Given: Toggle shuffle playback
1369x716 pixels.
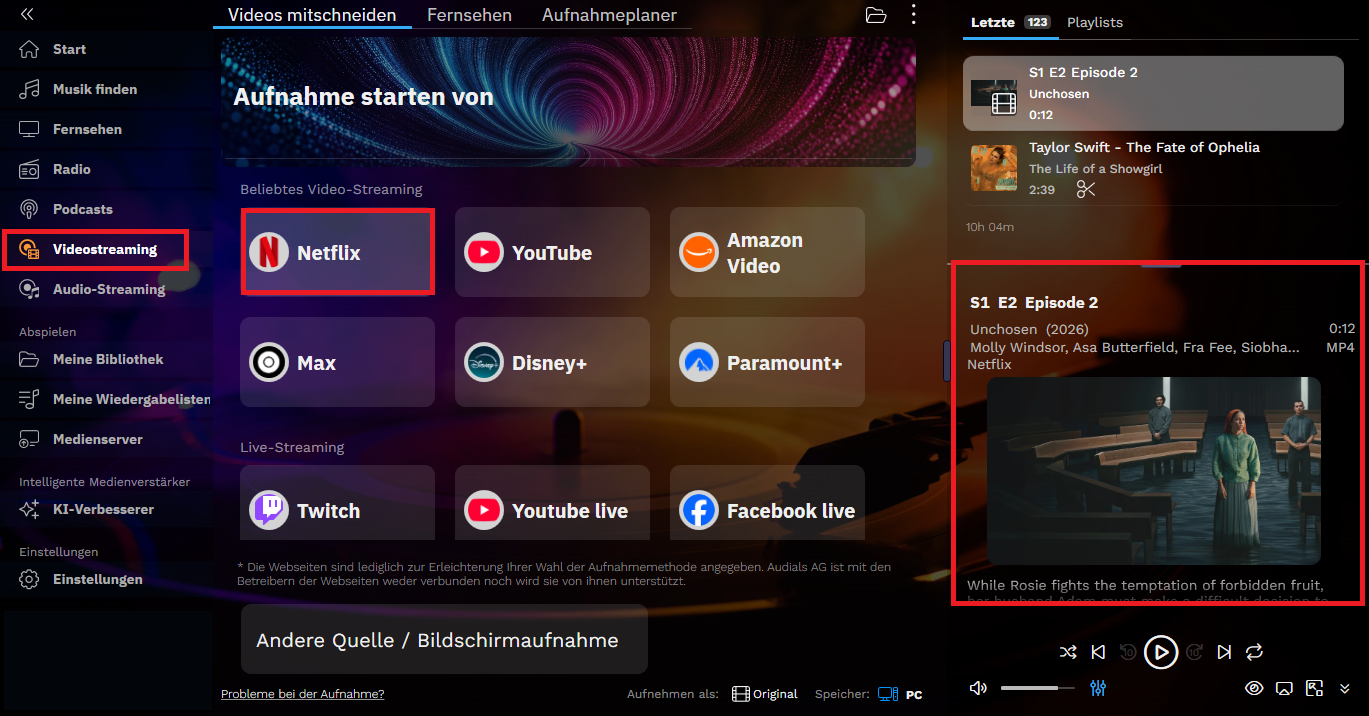Looking at the screenshot, I should point(1068,652).
